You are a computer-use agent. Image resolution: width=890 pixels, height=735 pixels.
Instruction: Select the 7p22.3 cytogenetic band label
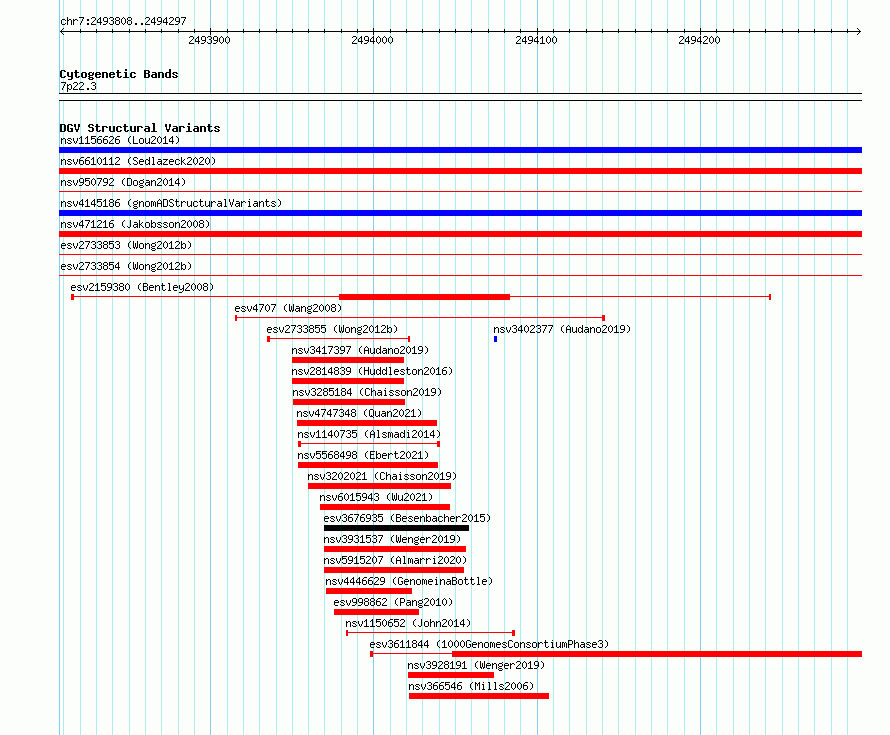coord(78,86)
